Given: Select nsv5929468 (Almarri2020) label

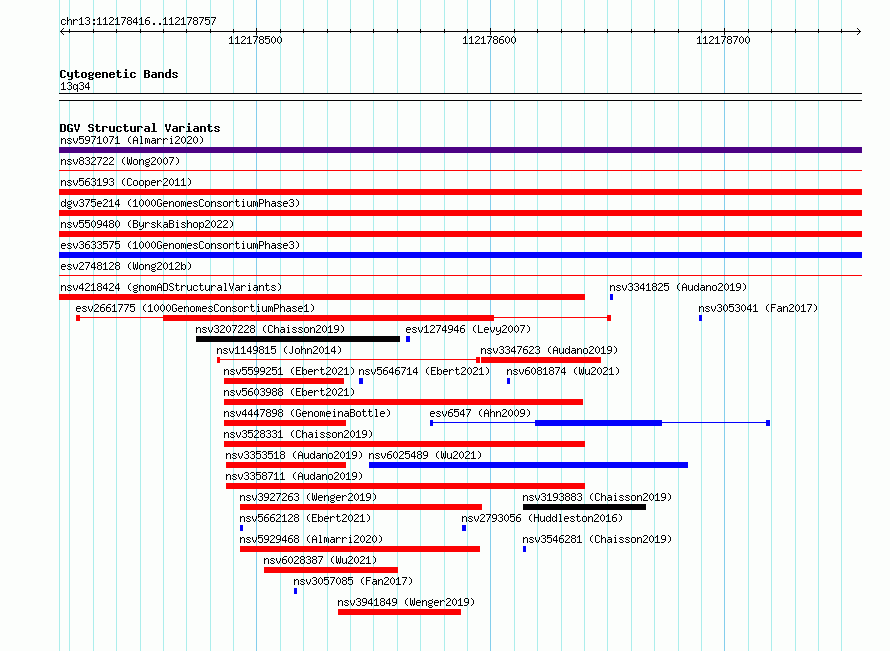Looking at the screenshot, I should [x=311, y=539].
